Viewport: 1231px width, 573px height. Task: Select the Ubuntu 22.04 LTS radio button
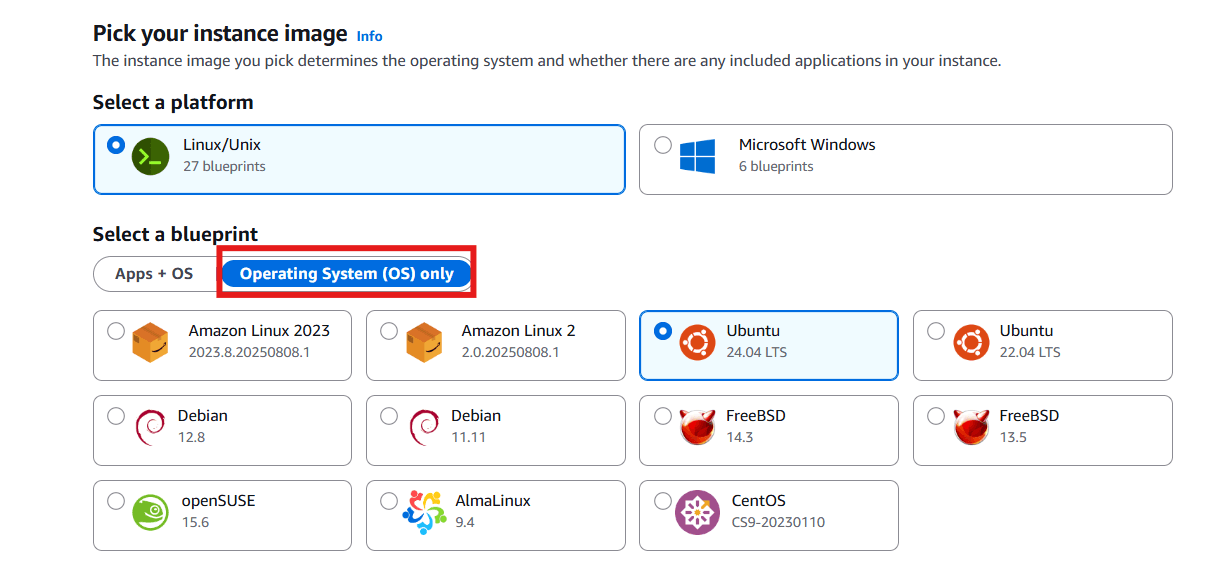coord(936,331)
